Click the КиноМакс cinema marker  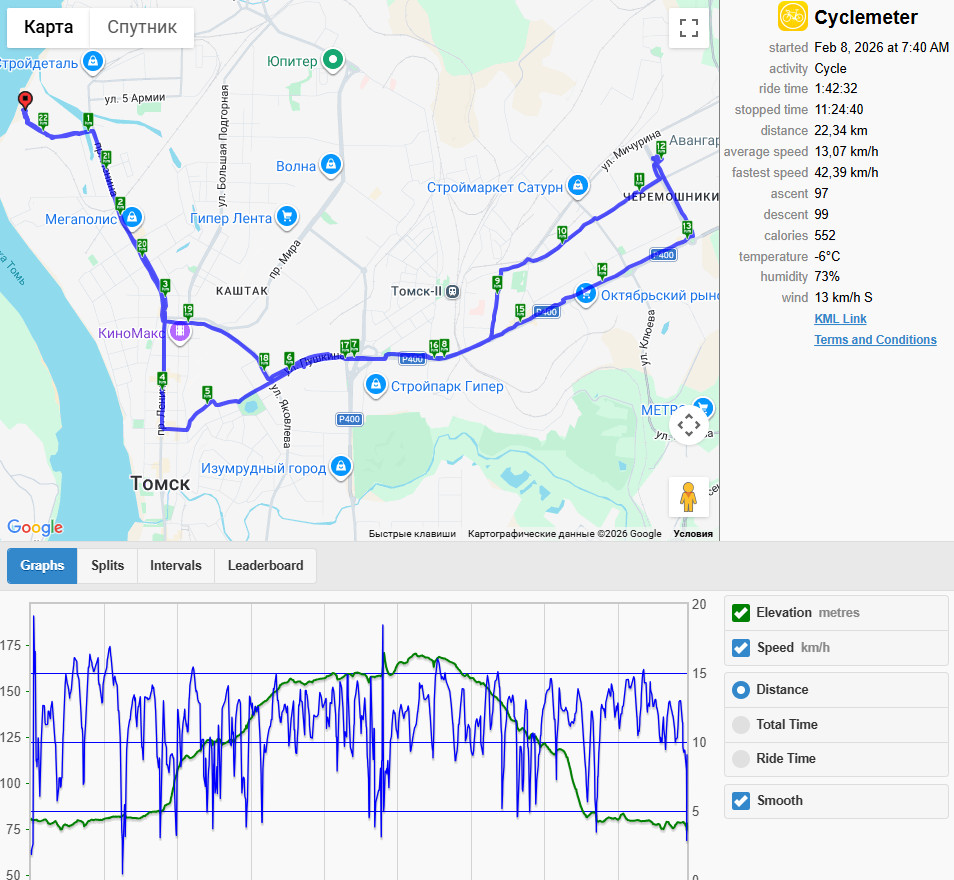[179, 332]
